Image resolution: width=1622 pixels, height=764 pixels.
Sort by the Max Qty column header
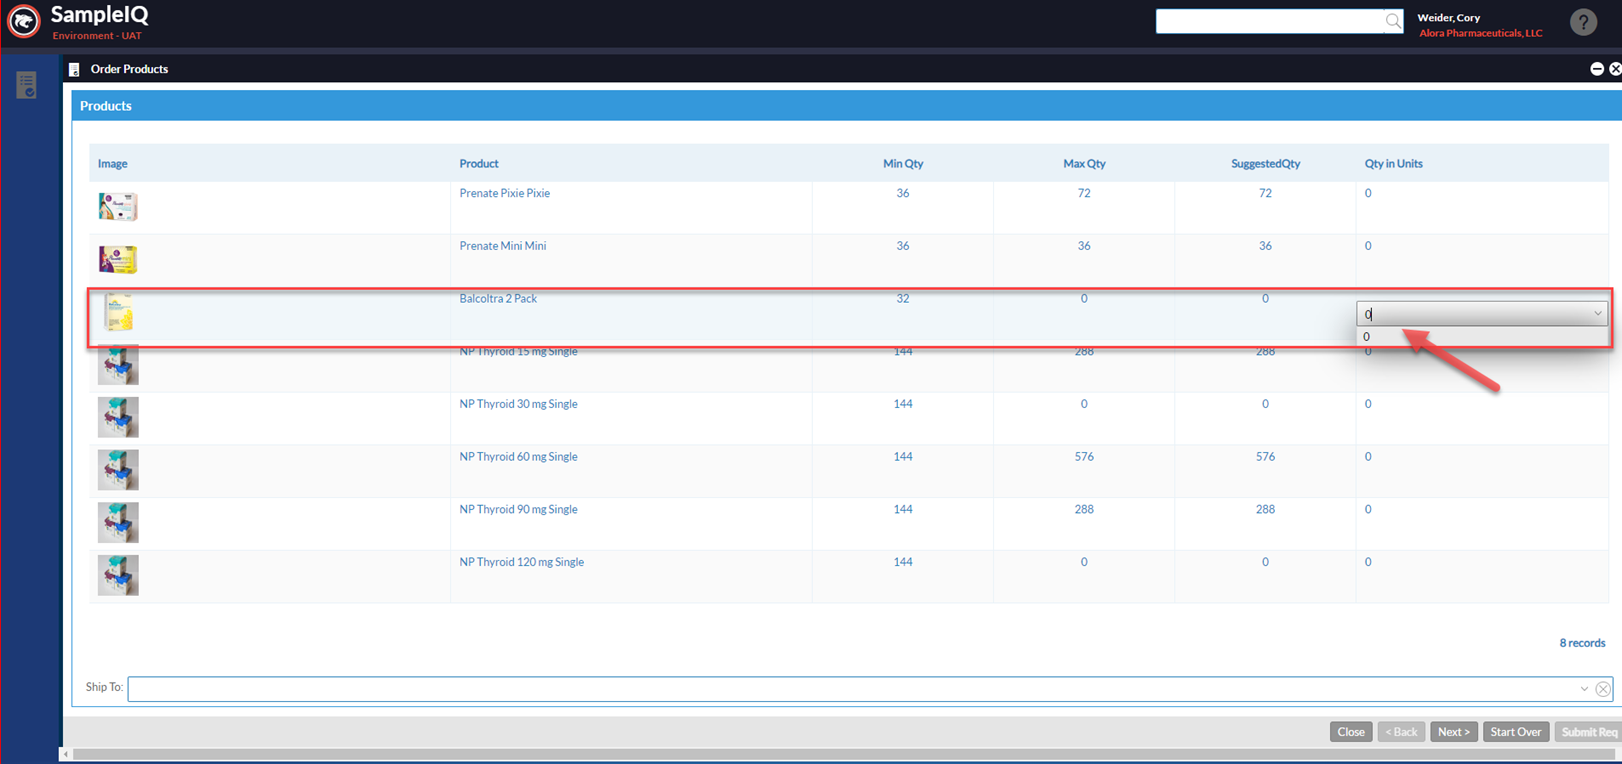coord(1084,164)
